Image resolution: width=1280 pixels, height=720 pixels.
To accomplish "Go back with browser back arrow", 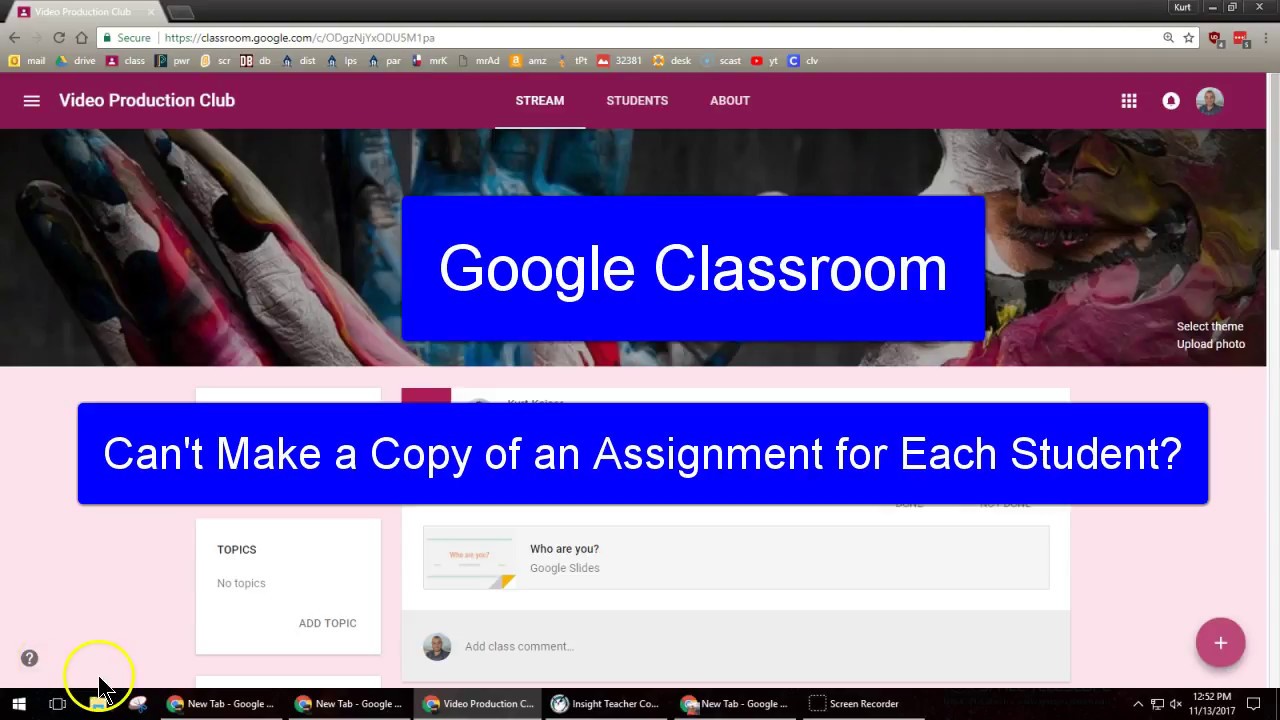I will [x=14, y=37].
